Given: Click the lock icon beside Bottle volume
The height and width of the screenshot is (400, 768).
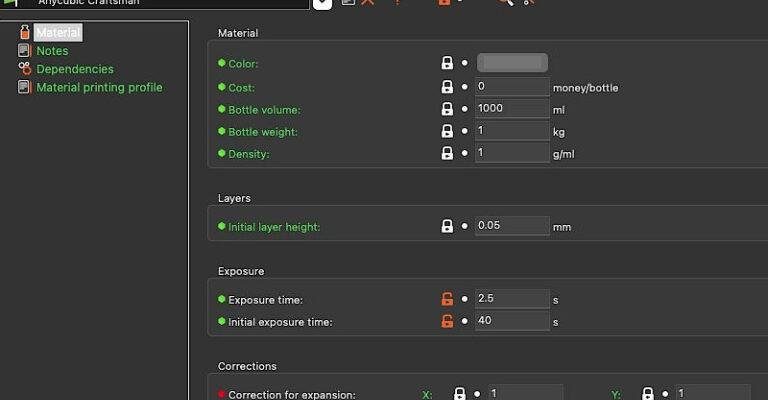Looking at the screenshot, I should pos(447,109).
